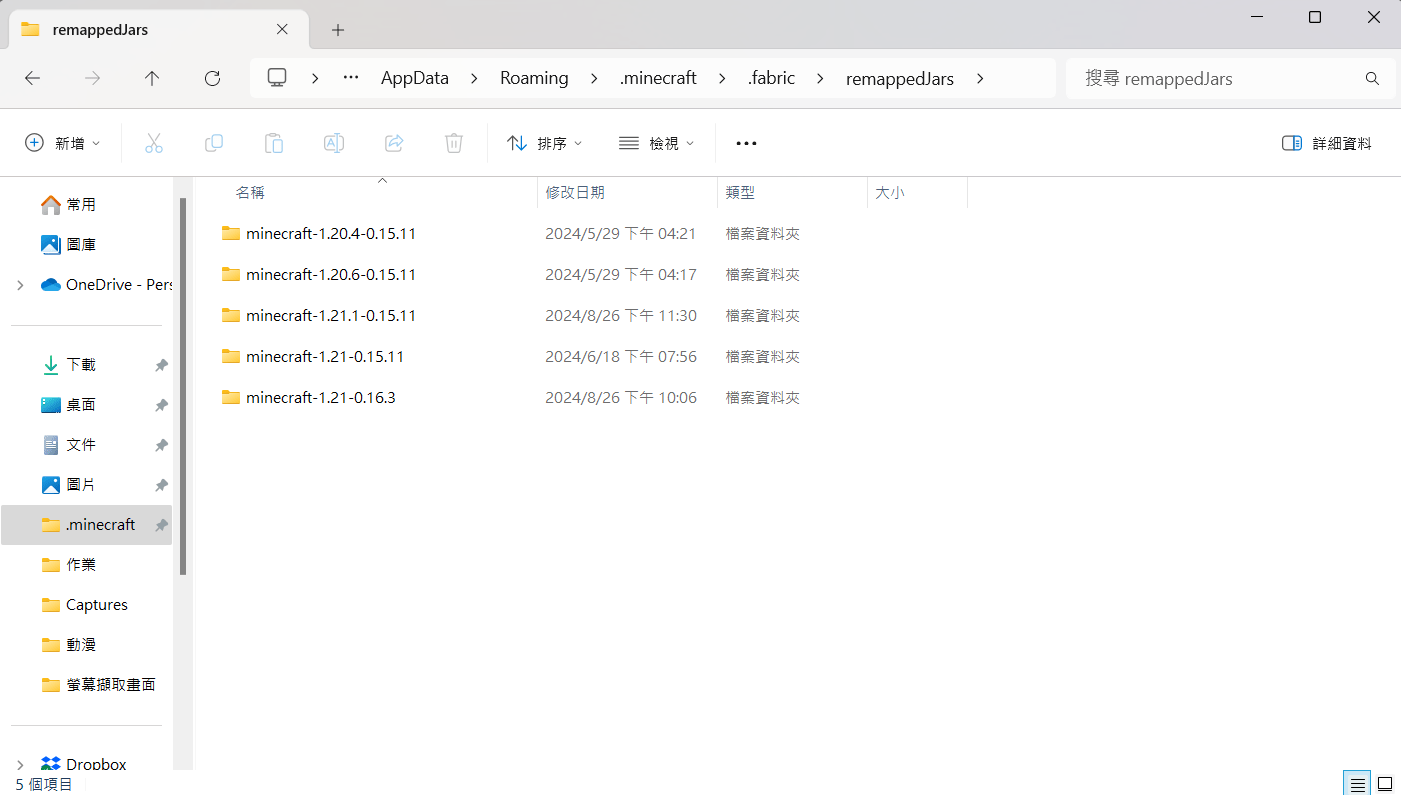The width and height of the screenshot is (1401, 795).
Task: Show hidden breadcrumb path via ellipsis
Action: click(x=350, y=78)
